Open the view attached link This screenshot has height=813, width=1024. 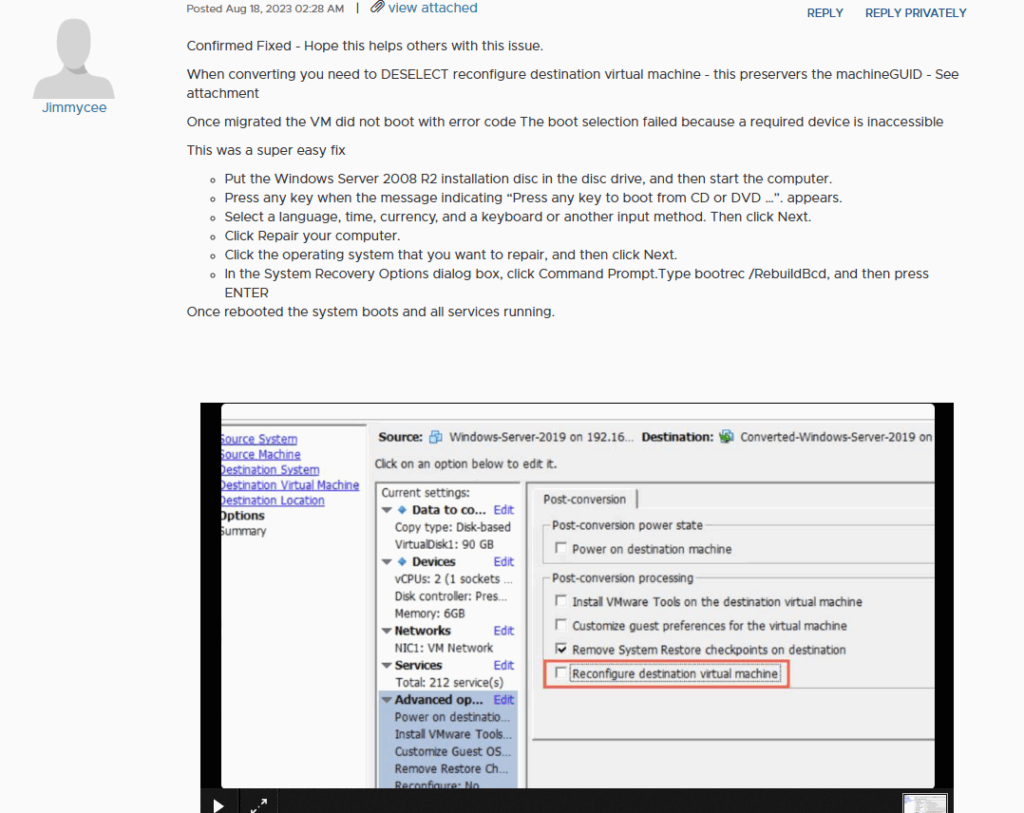(432, 8)
